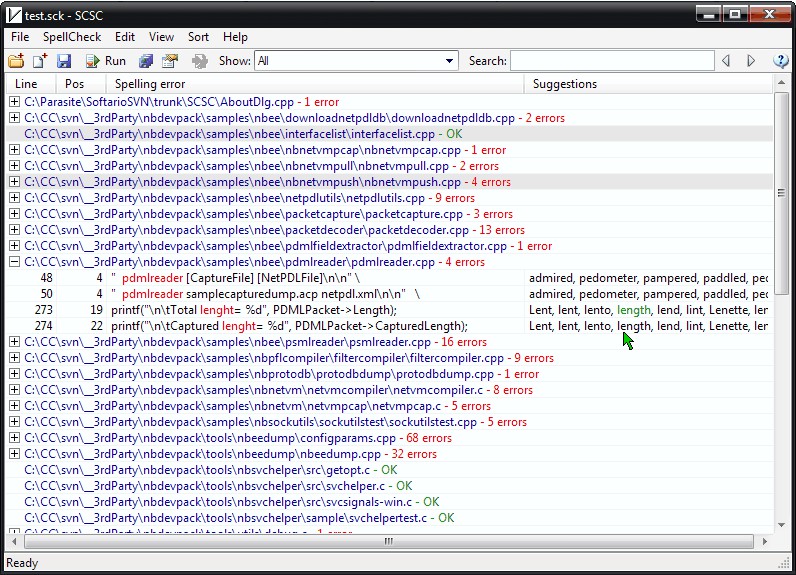Click the Spelling error column header
The width and height of the screenshot is (796, 575).
point(315,84)
